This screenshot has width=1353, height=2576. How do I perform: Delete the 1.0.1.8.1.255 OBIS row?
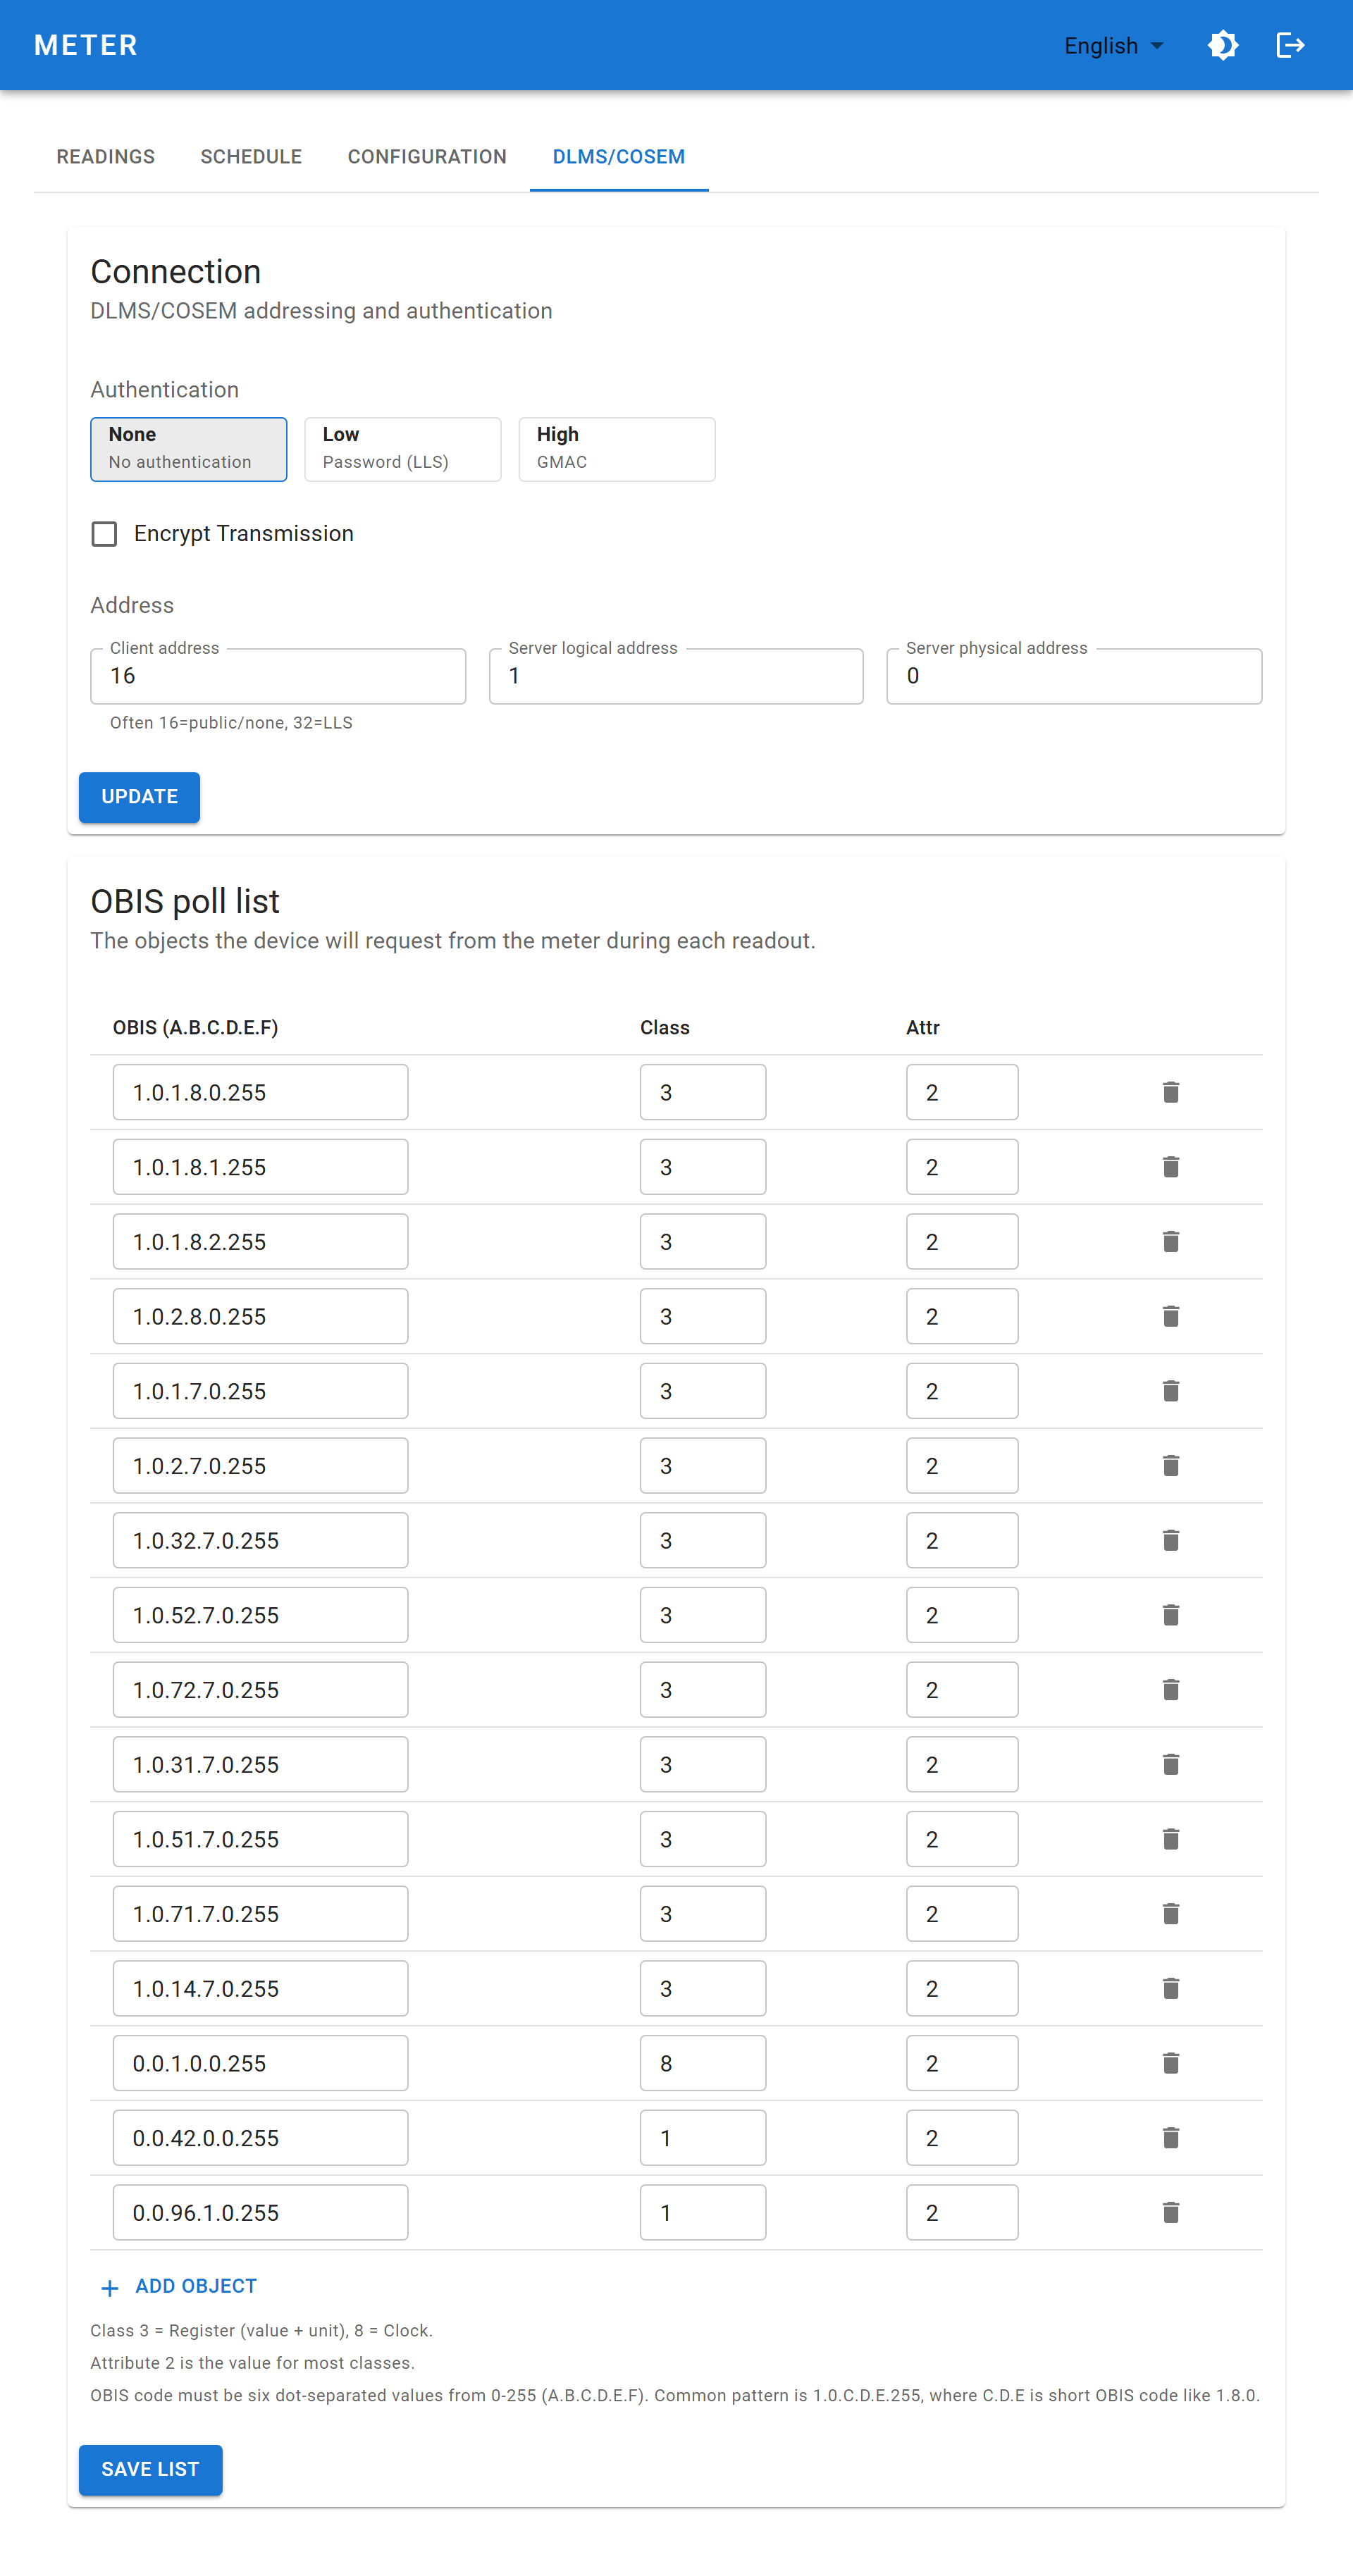coord(1171,1166)
